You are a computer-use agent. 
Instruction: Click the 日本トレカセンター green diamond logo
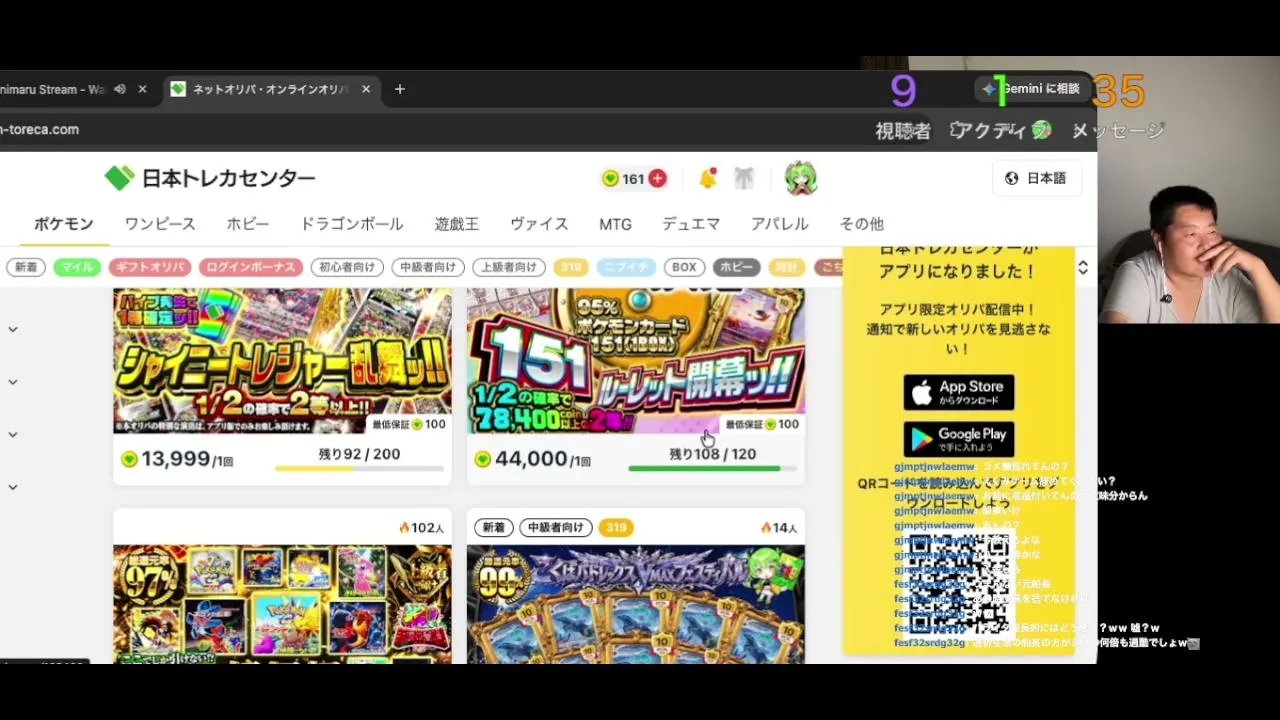pos(119,178)
